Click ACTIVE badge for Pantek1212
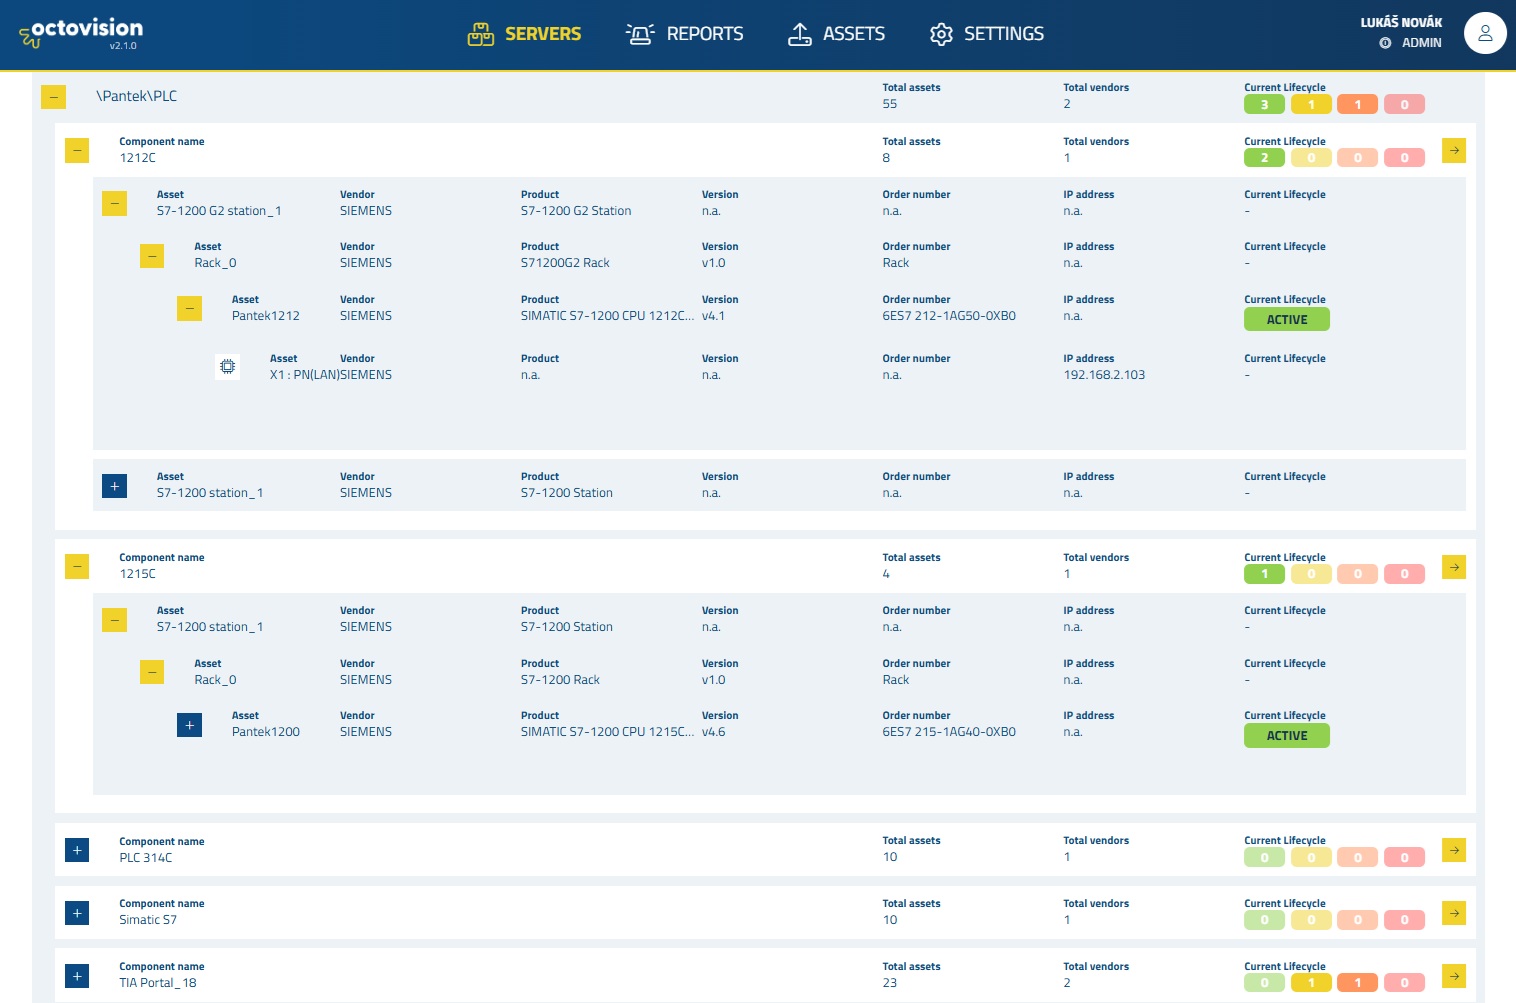 point(1287,319)
